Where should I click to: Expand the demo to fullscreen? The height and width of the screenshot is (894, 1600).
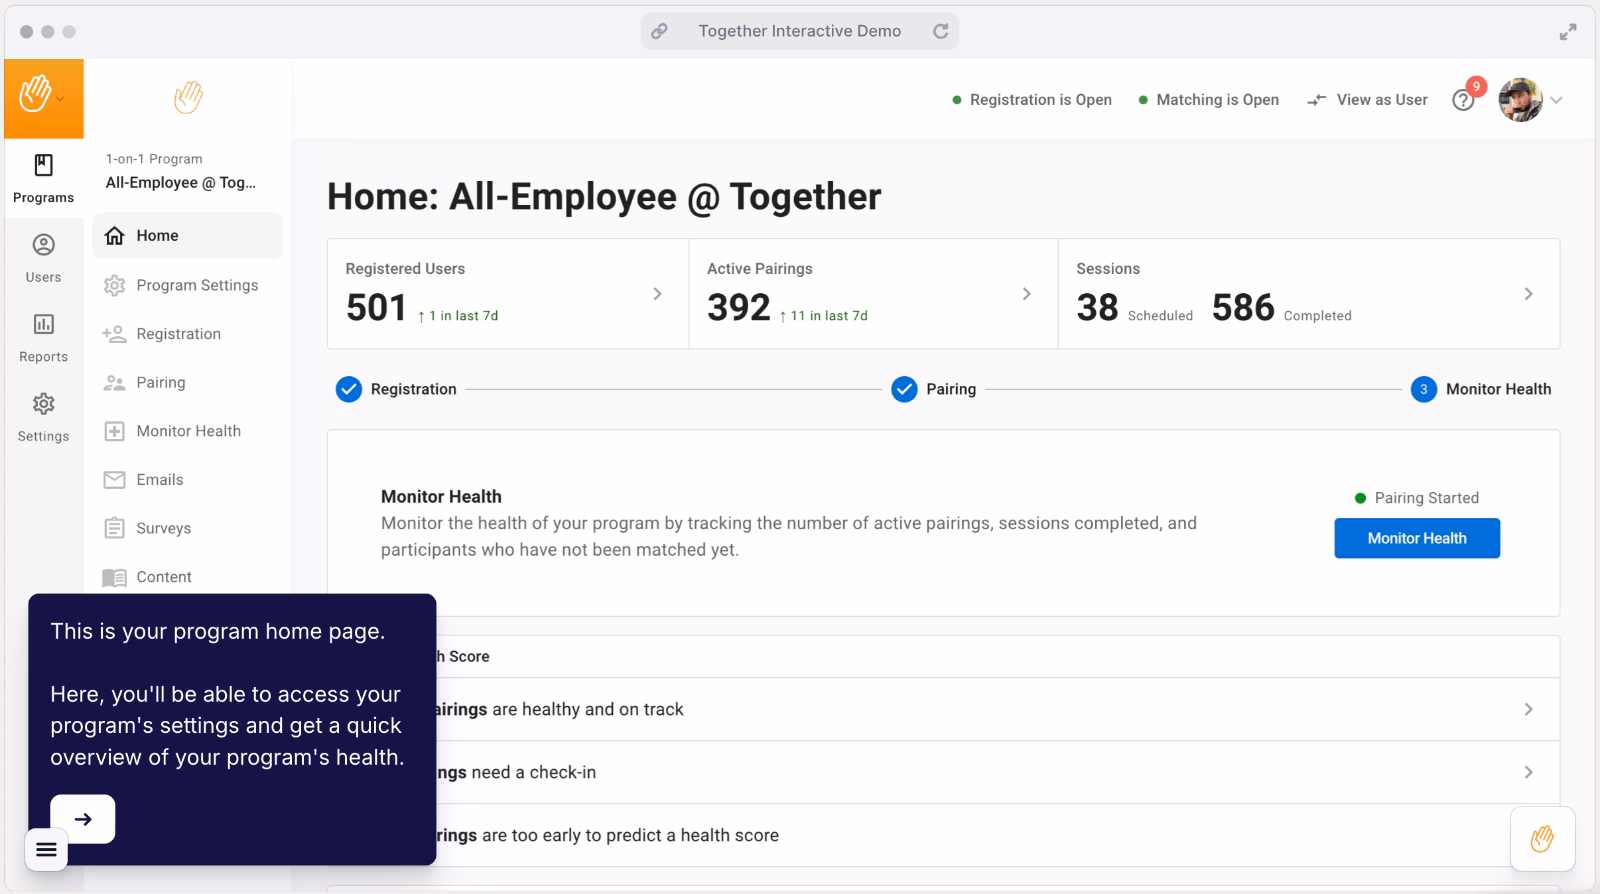(x=1568, y=32)
